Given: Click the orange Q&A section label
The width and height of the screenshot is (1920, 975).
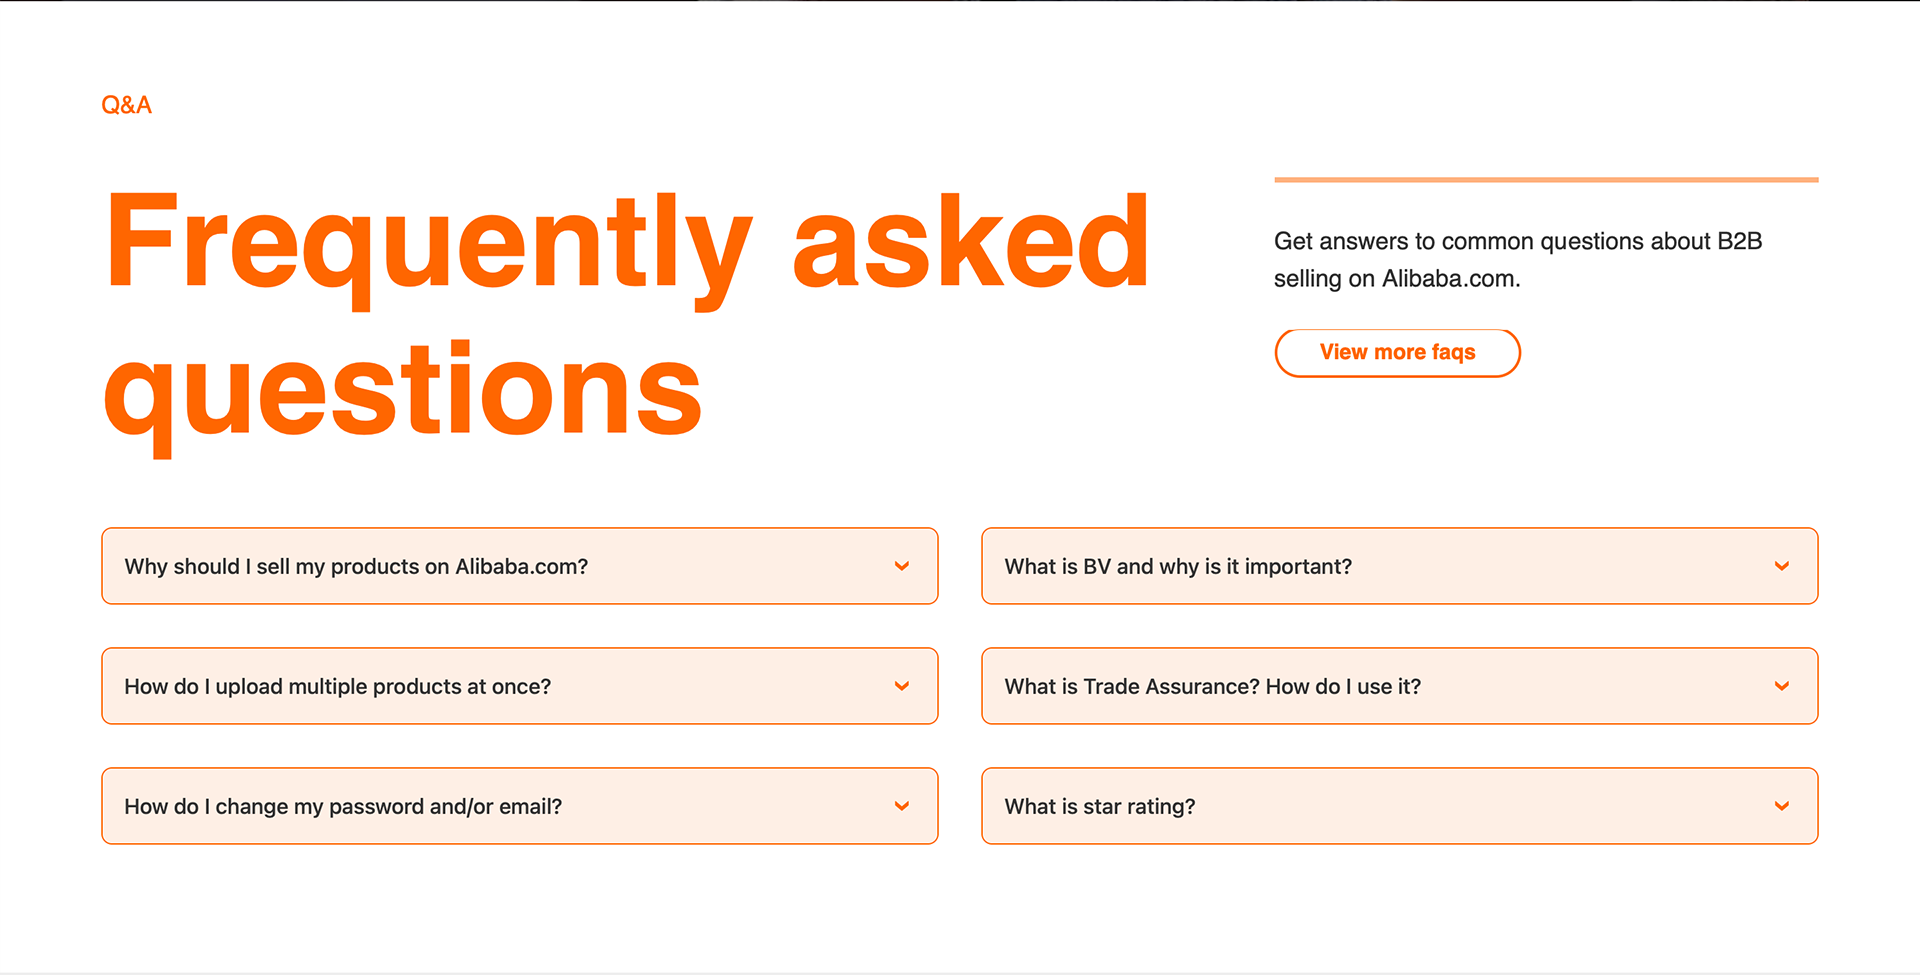Looking at the screenshot, I should click(126, 105).
